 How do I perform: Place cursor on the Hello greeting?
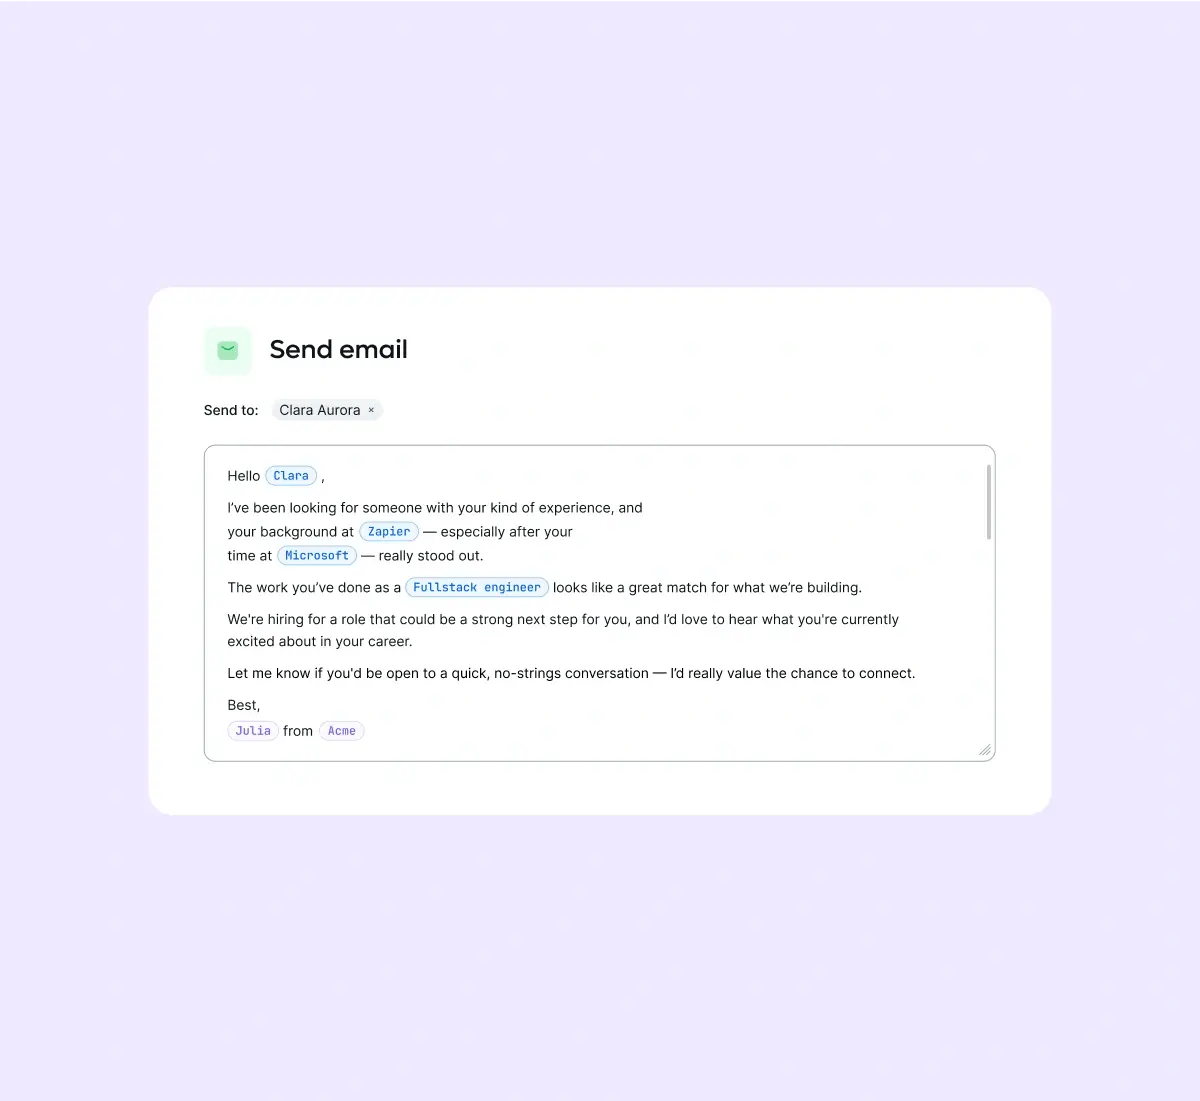(243, 476)
